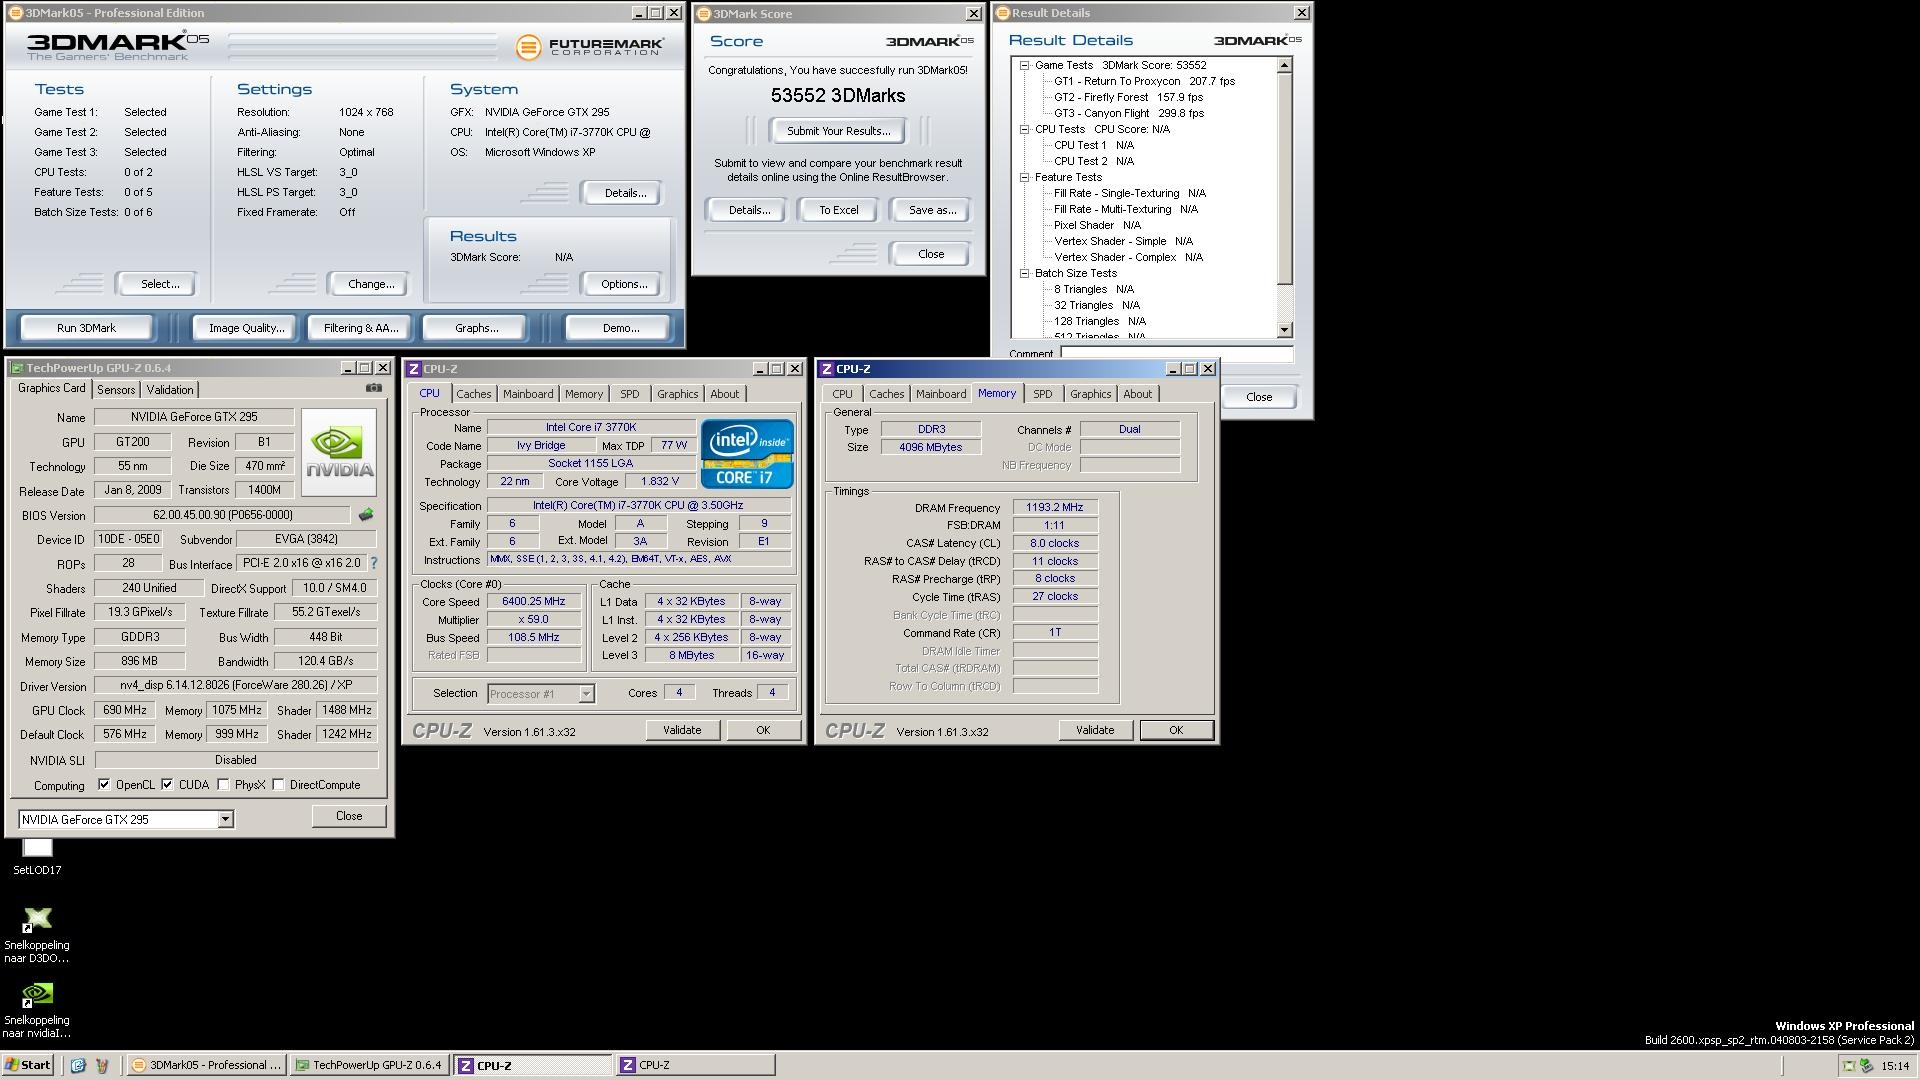Enable the DirectCompute checkbox

(279, 785)
